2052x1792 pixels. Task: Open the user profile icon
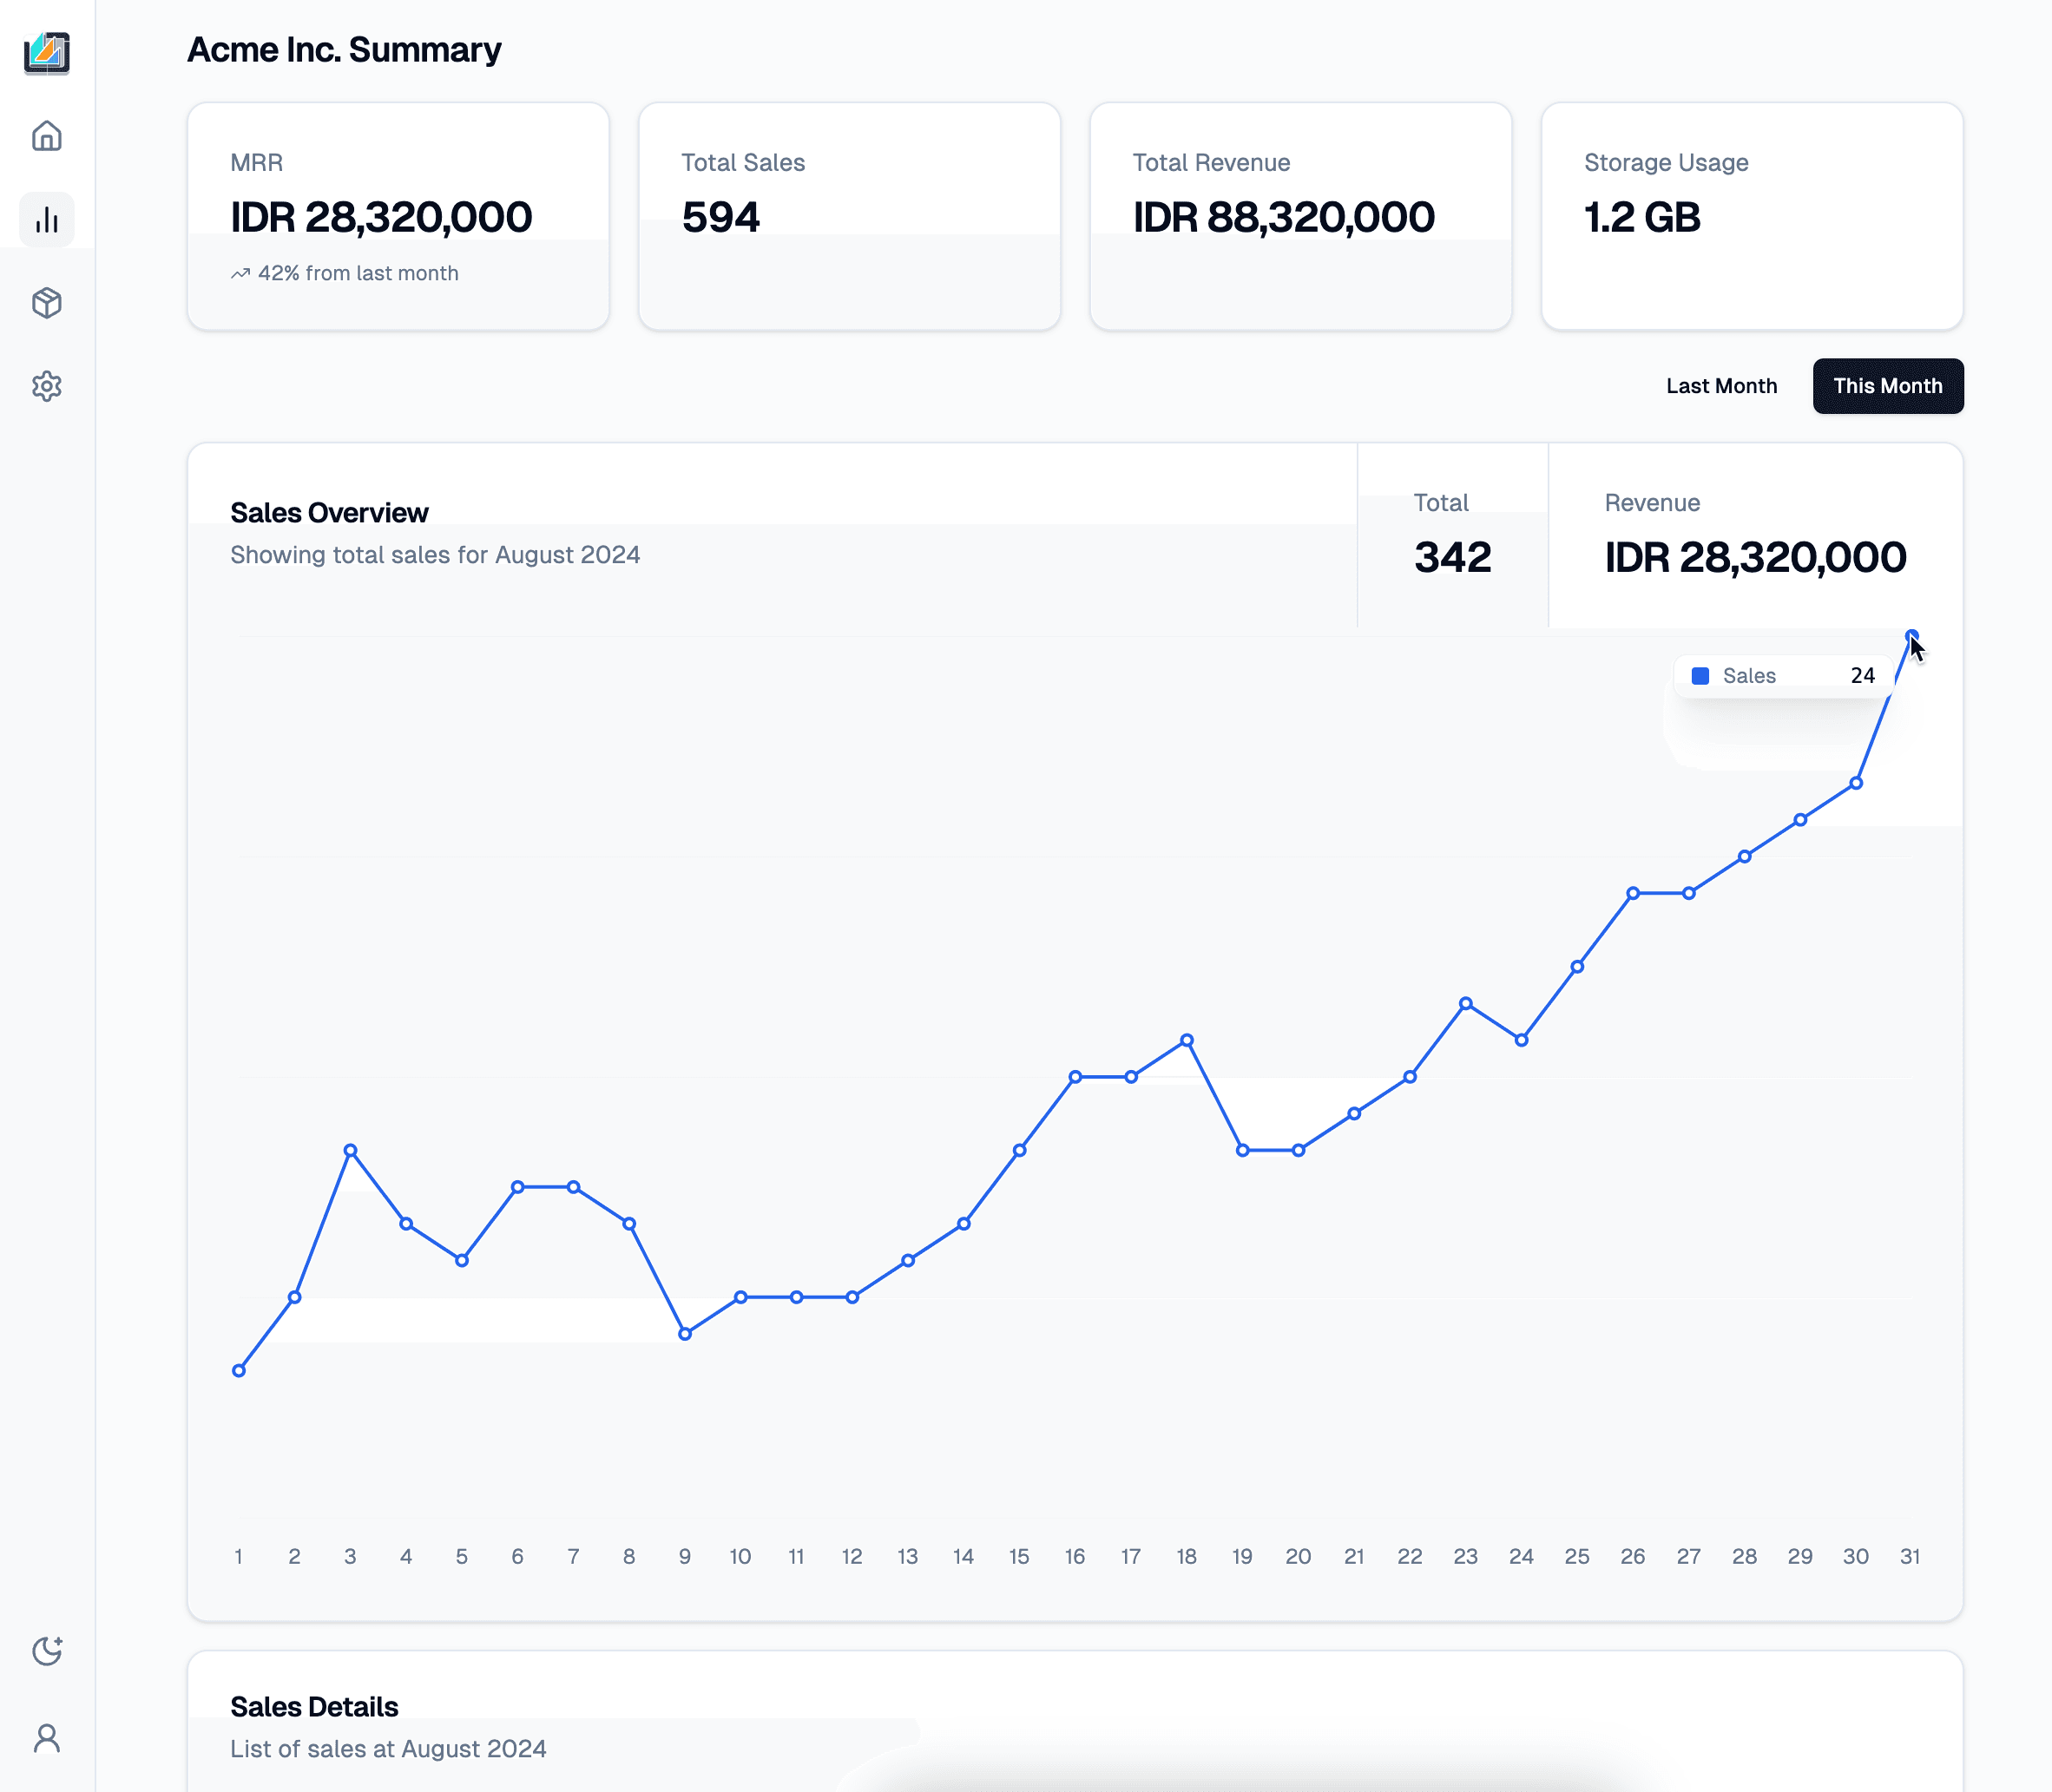click(x=47, y=1738)
